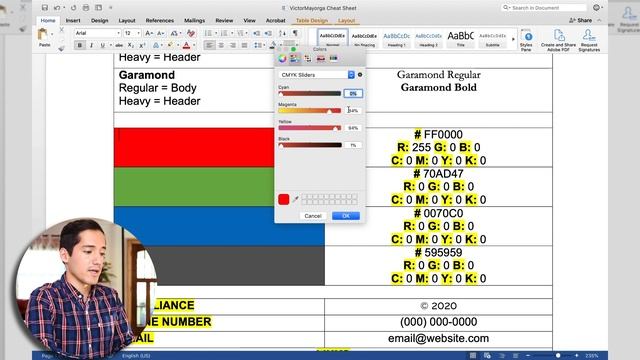
Task: Align text left
Action: click(x=209, y=45)
